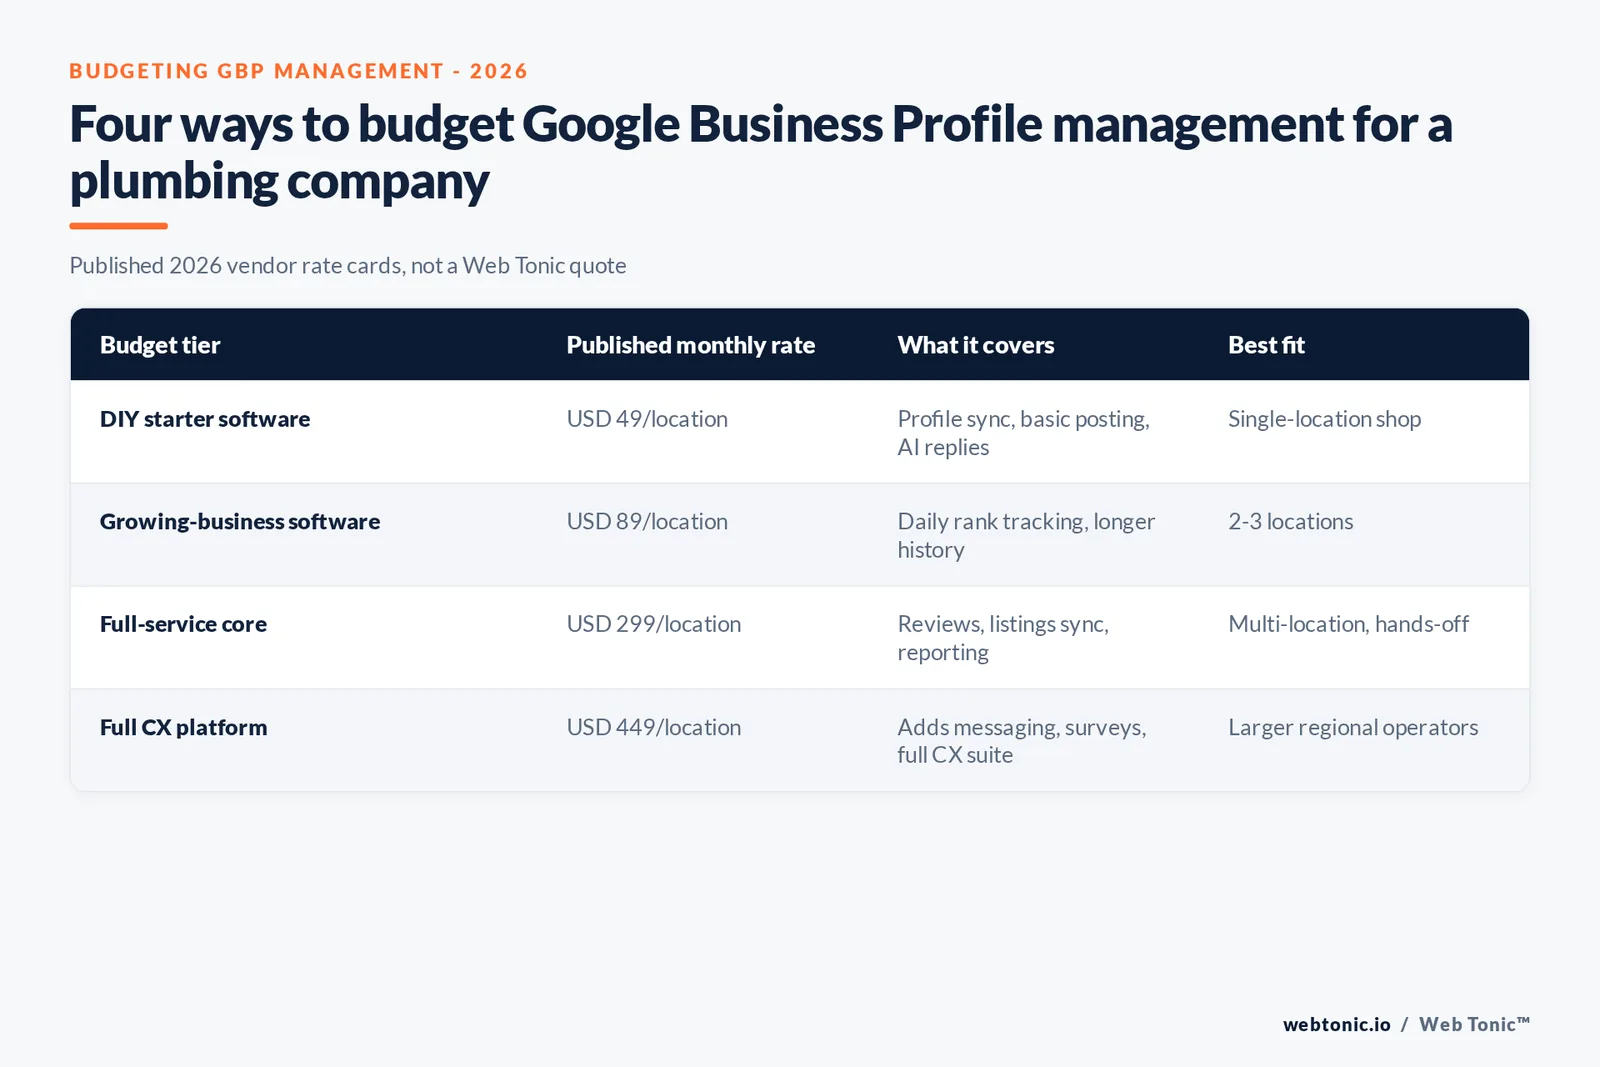Click 'Reviews, listings sync, reporting' cell

[x=1003, y=638]
